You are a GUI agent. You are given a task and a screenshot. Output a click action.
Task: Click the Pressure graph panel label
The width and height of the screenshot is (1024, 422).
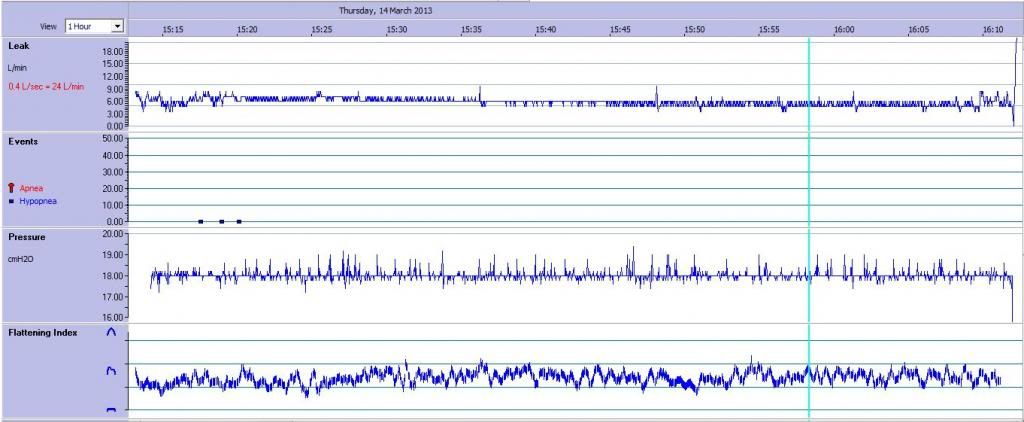click(x=27, y=238)
